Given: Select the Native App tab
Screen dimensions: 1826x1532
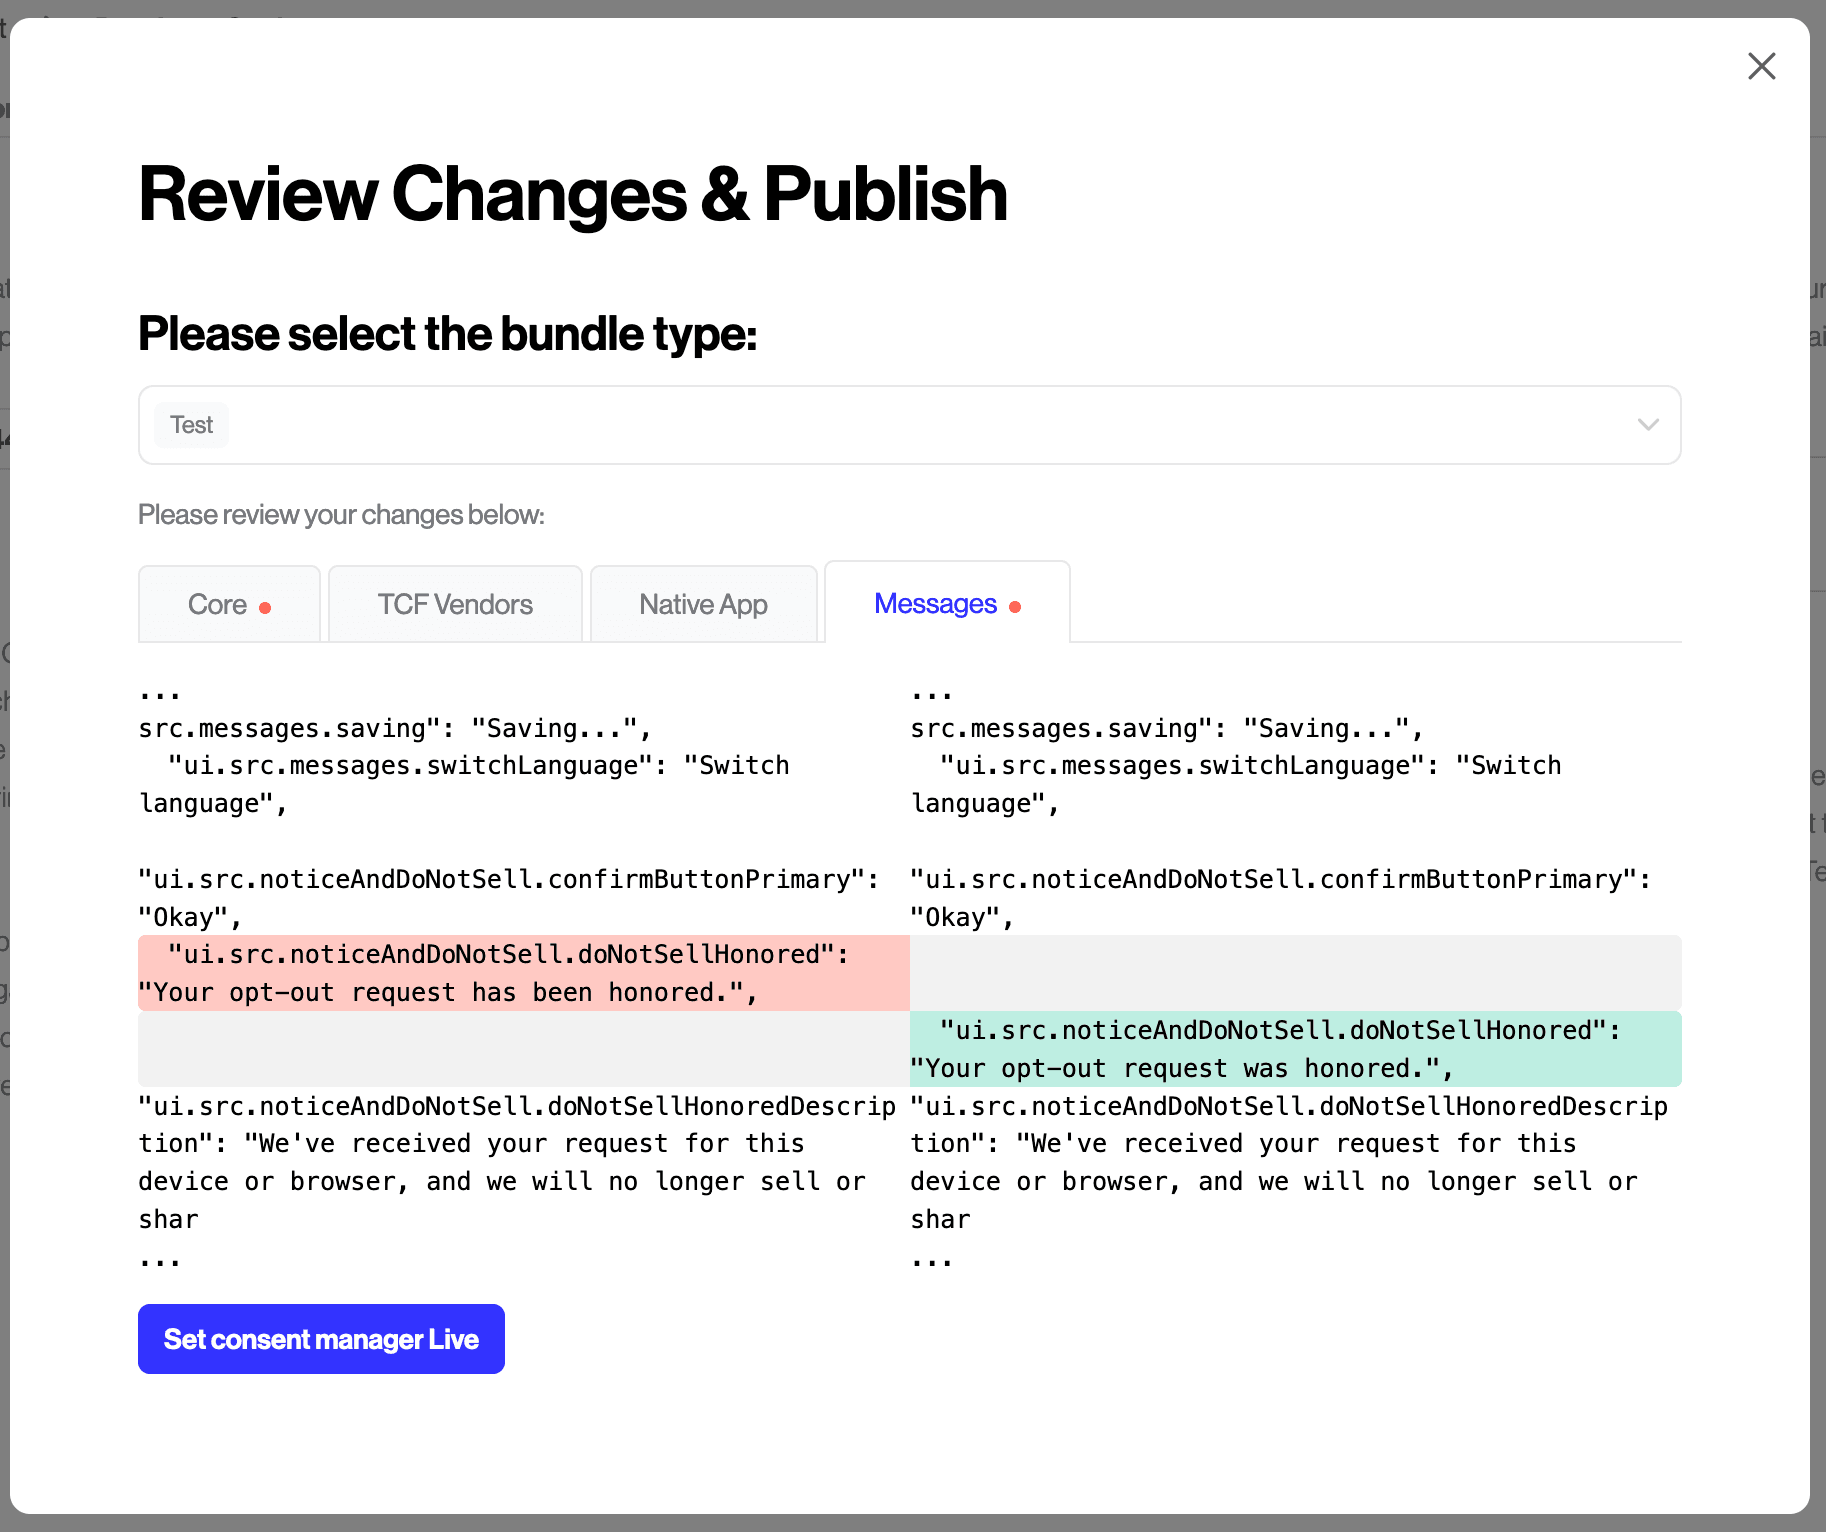Looking at the screenshot, I should (703, 604).
